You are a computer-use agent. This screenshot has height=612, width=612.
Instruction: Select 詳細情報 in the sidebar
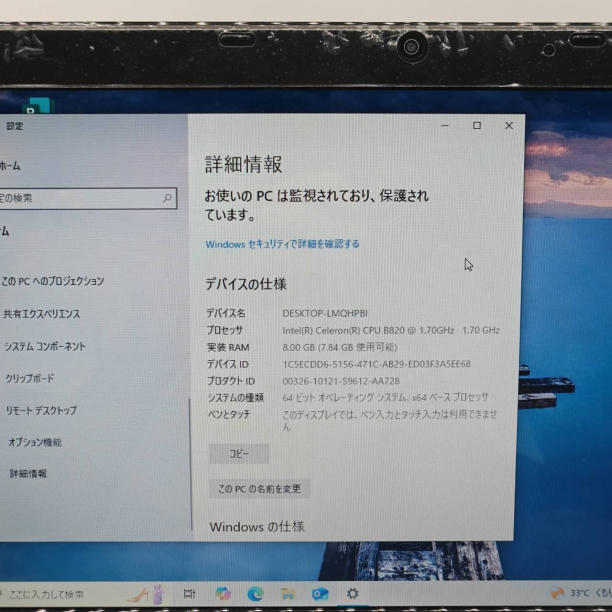(28, 473)
